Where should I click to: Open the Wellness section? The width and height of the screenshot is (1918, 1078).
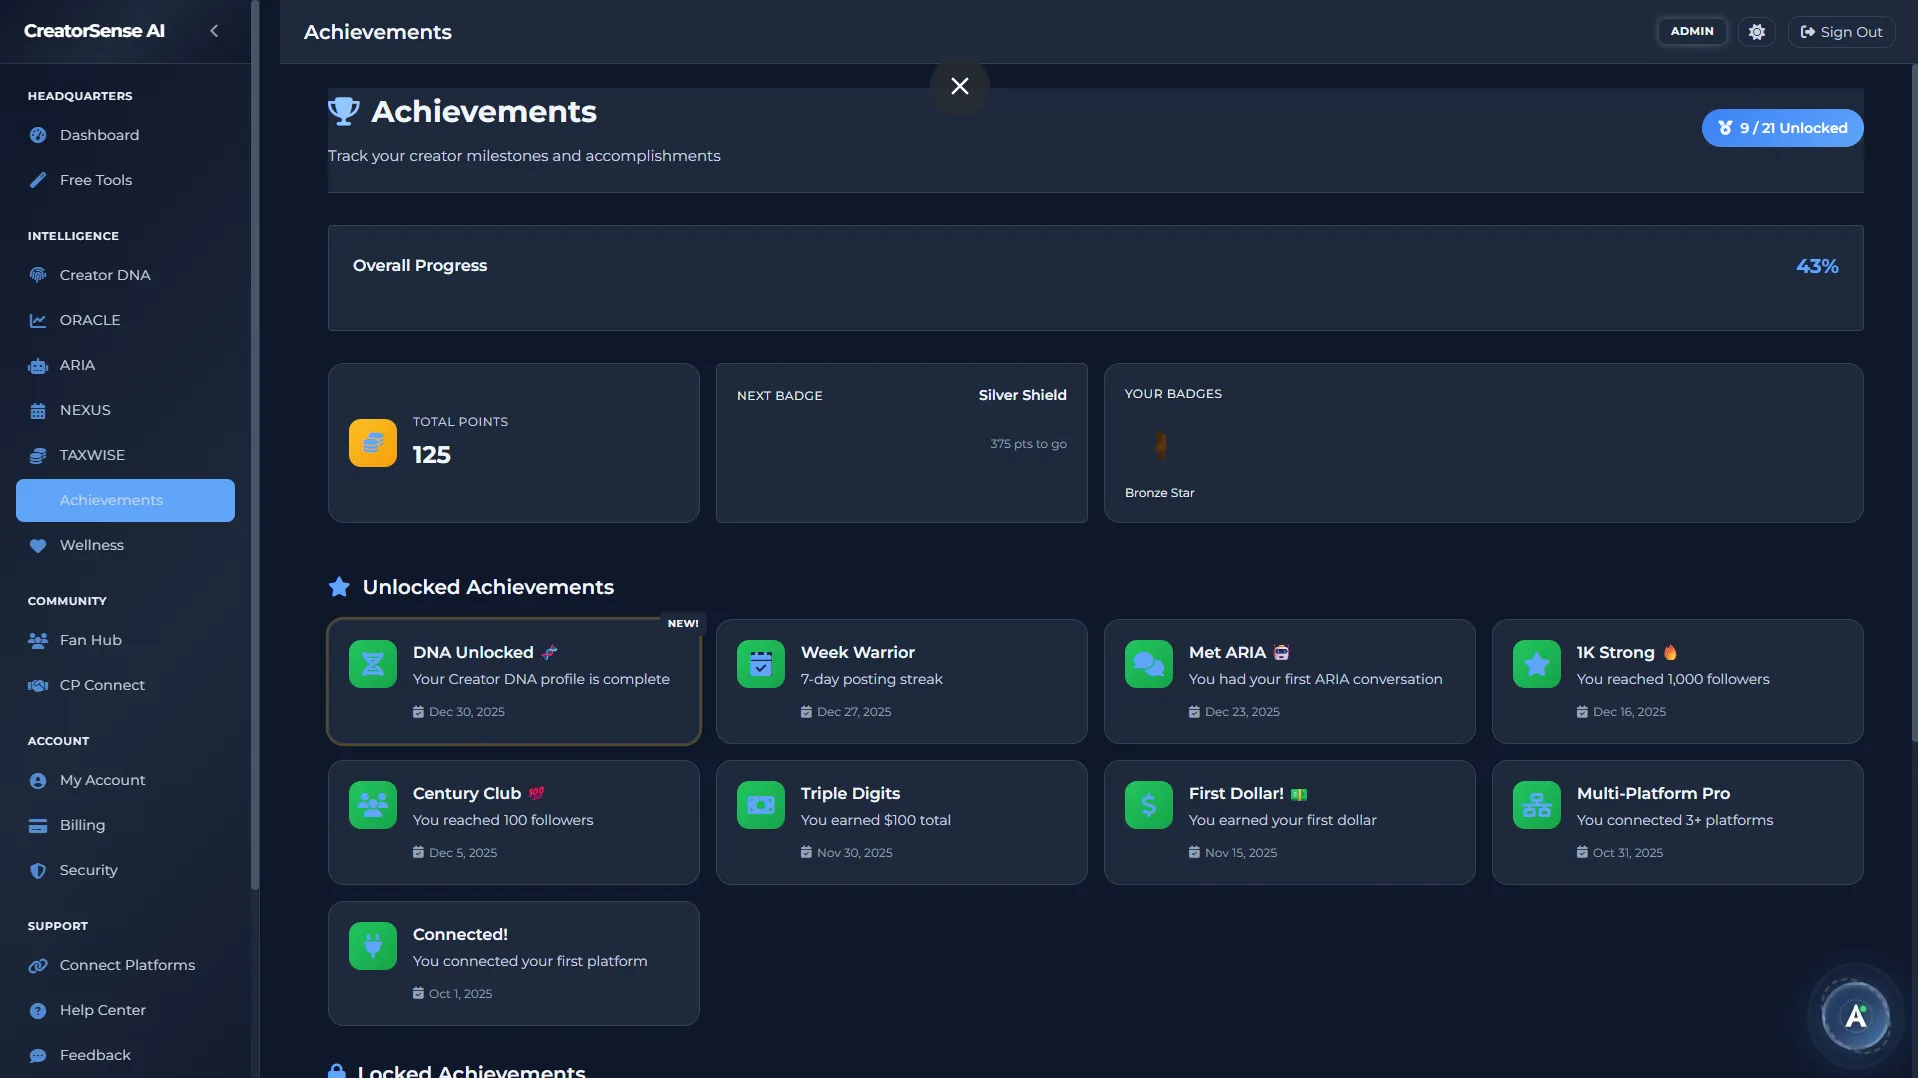point(90,545)
